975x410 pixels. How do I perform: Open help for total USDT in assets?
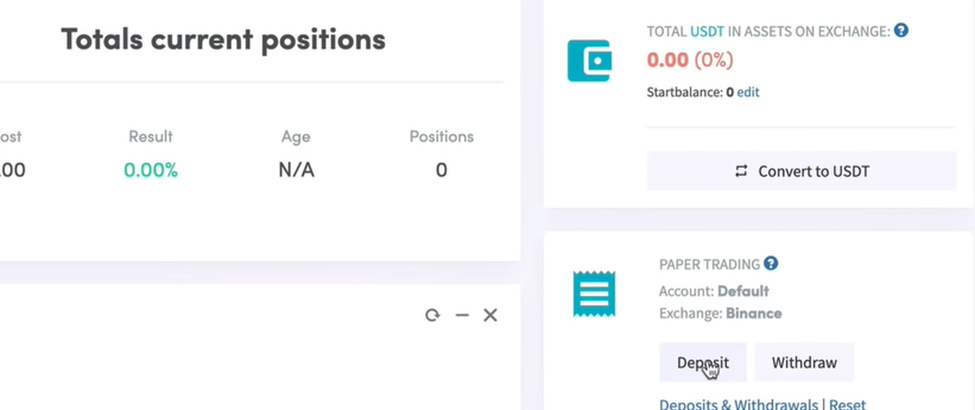point(901,30)
